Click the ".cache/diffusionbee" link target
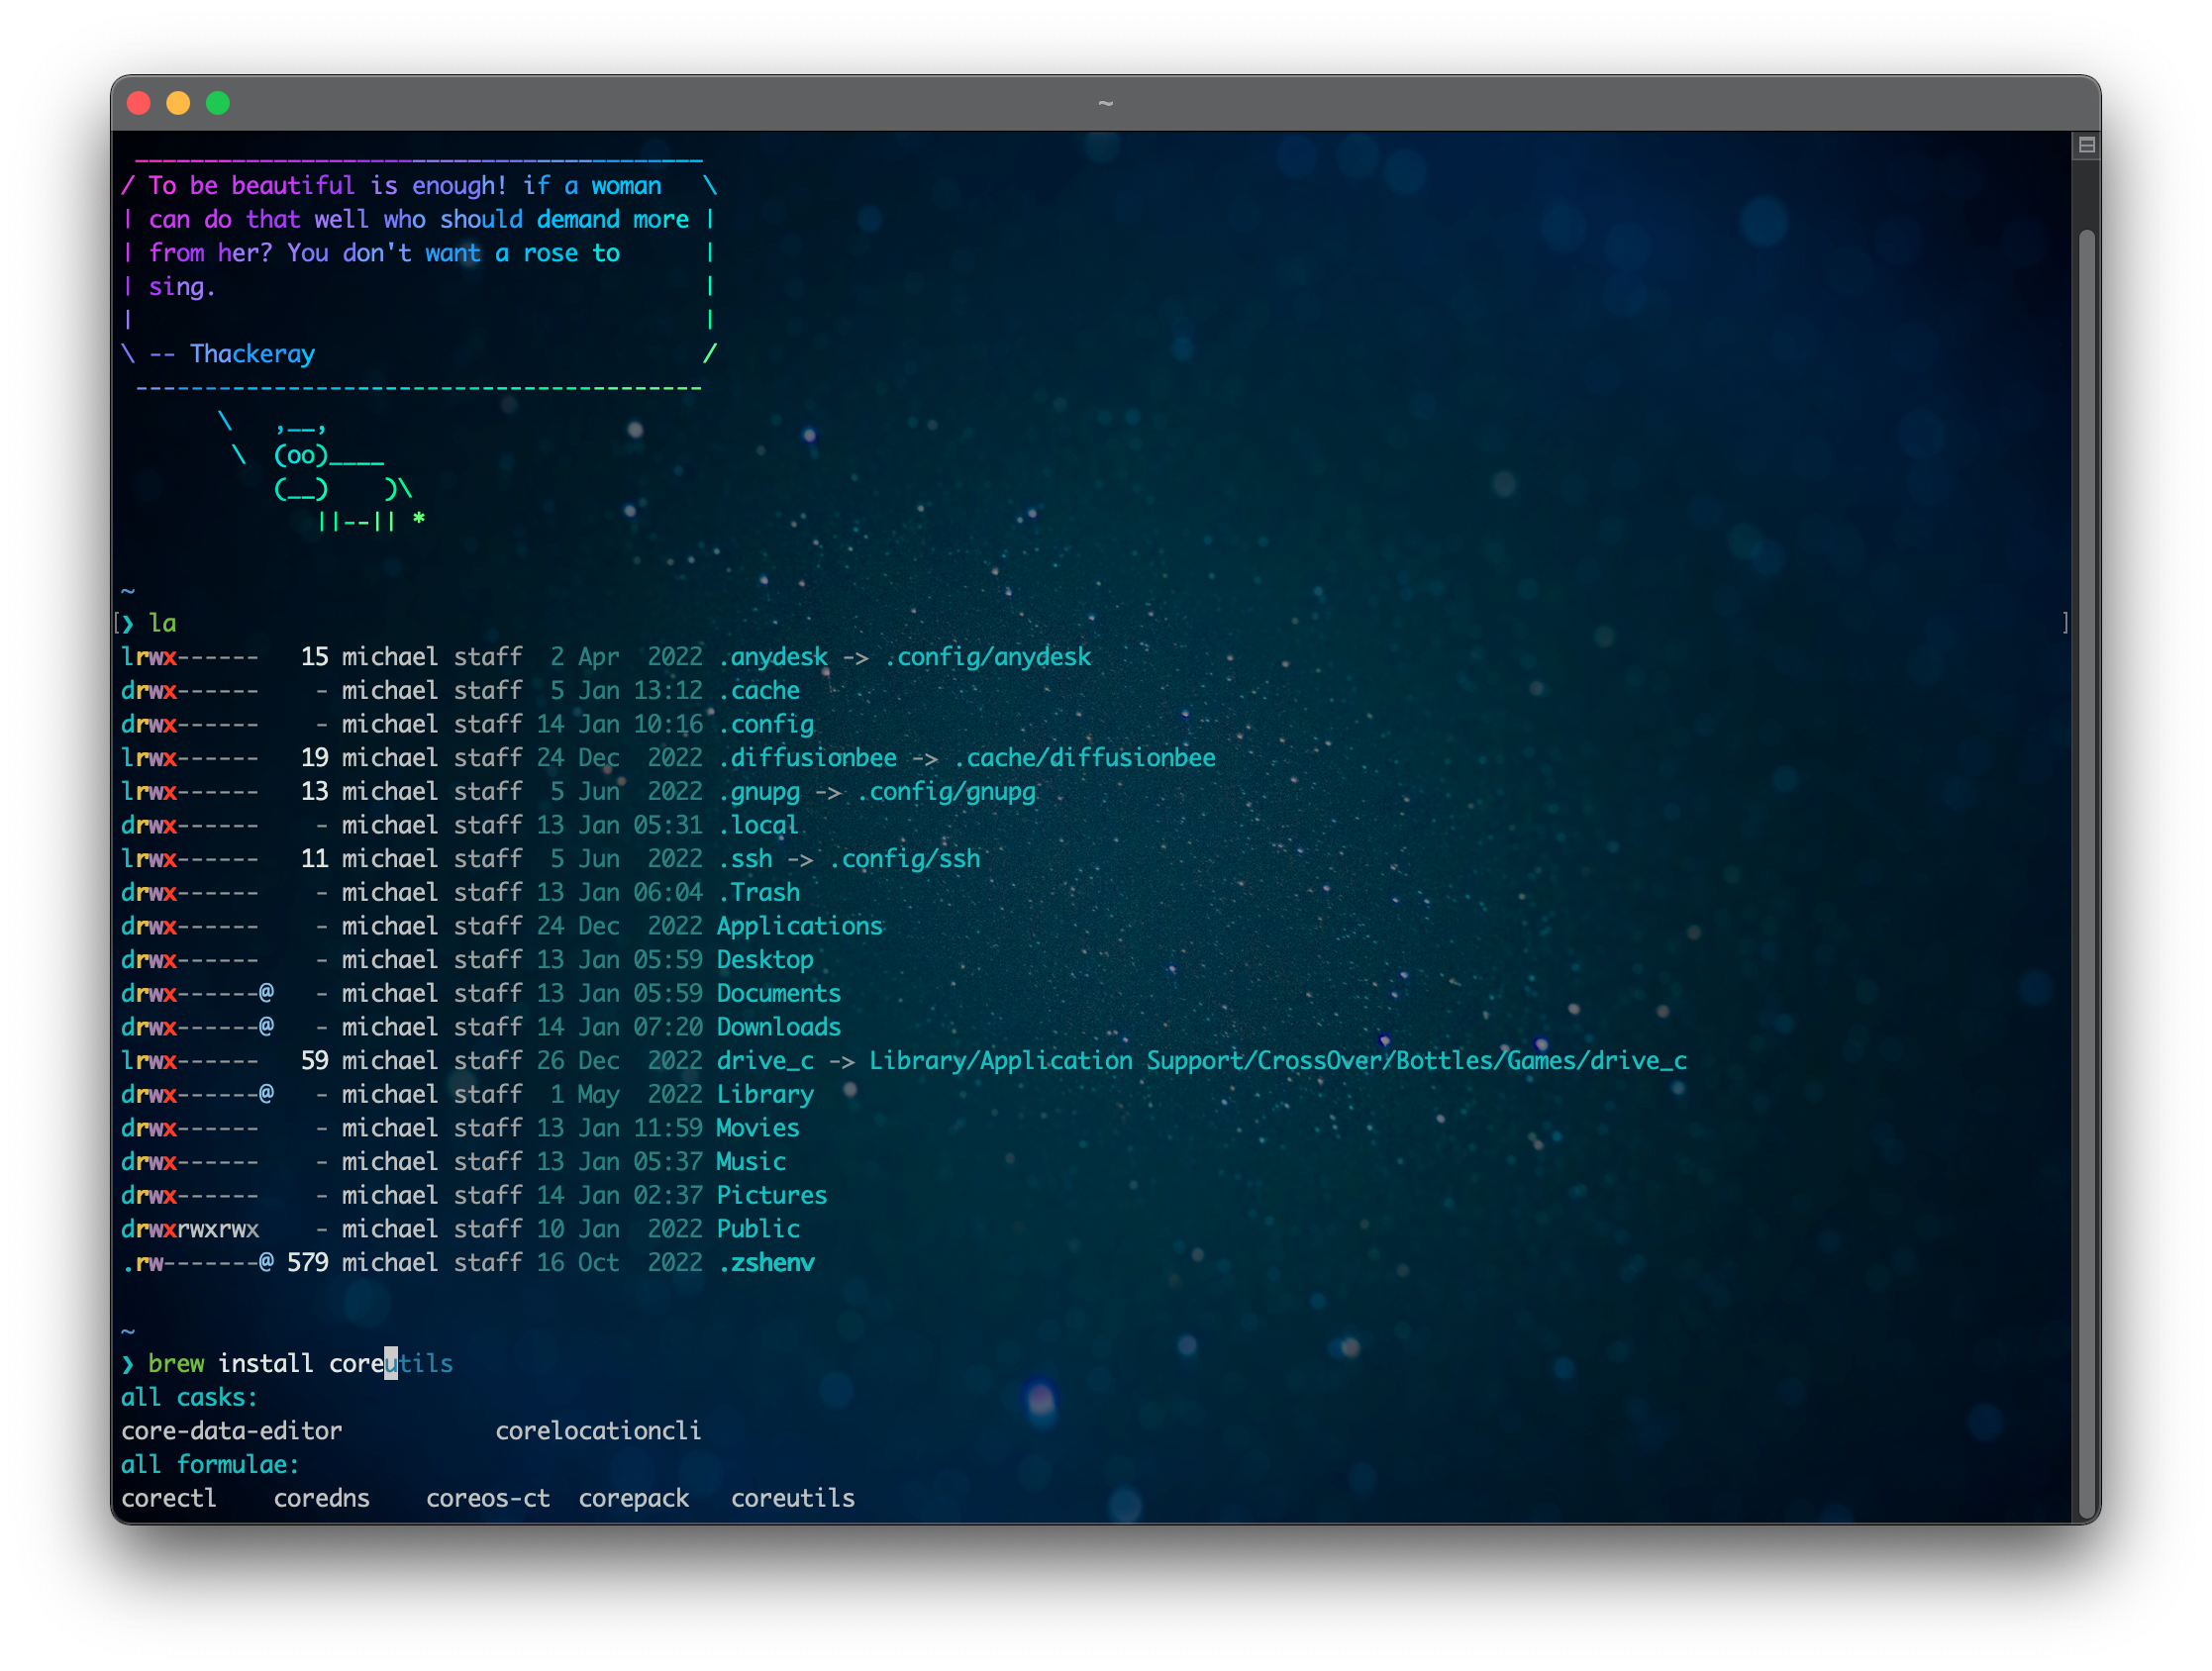 point(1085,758)
